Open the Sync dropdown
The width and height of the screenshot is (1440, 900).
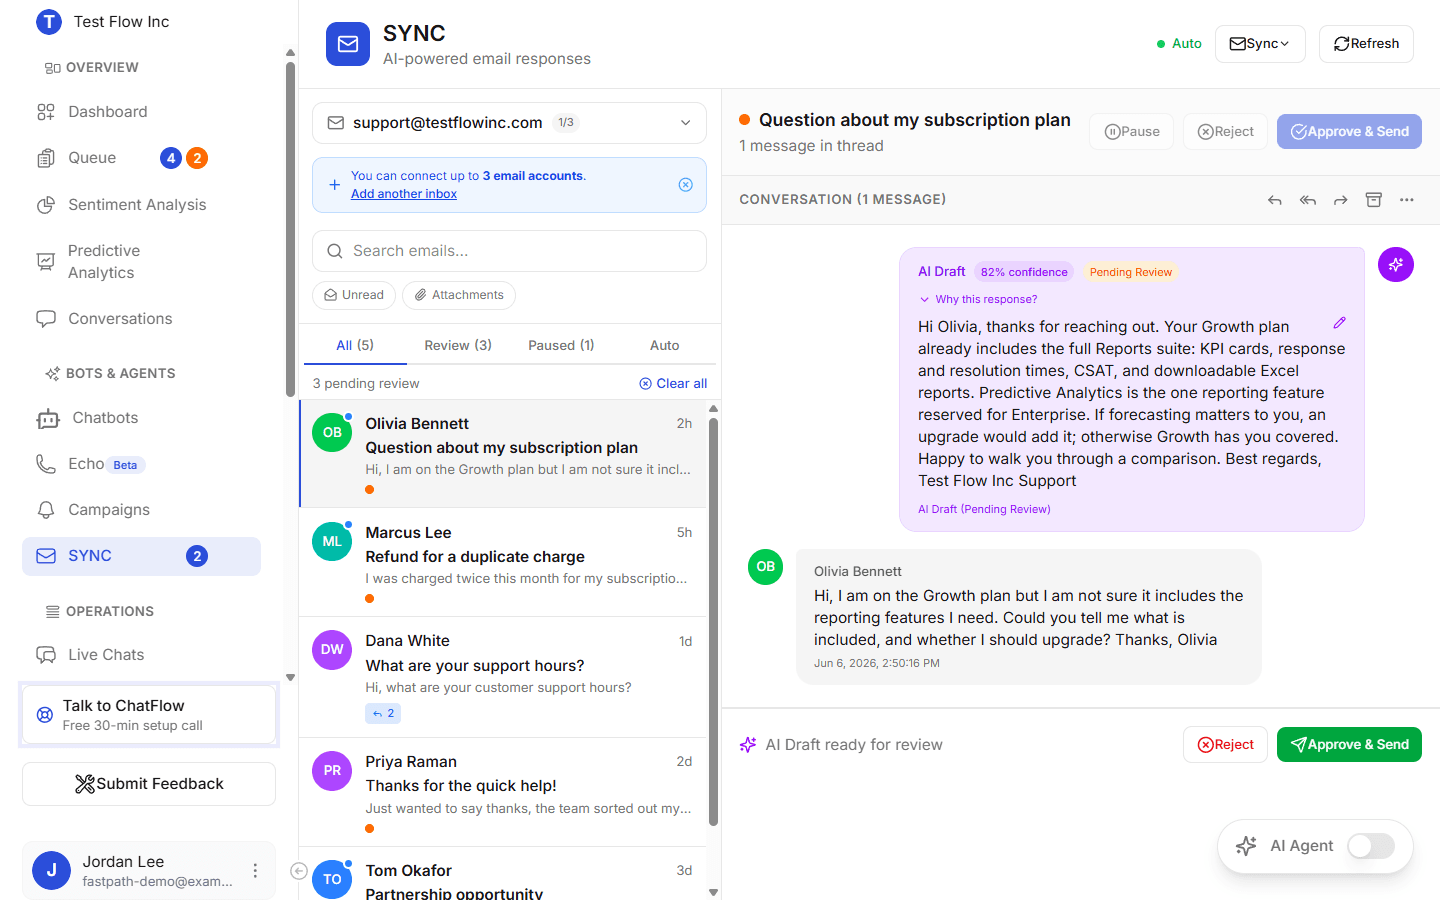[x=1260, y=44]
